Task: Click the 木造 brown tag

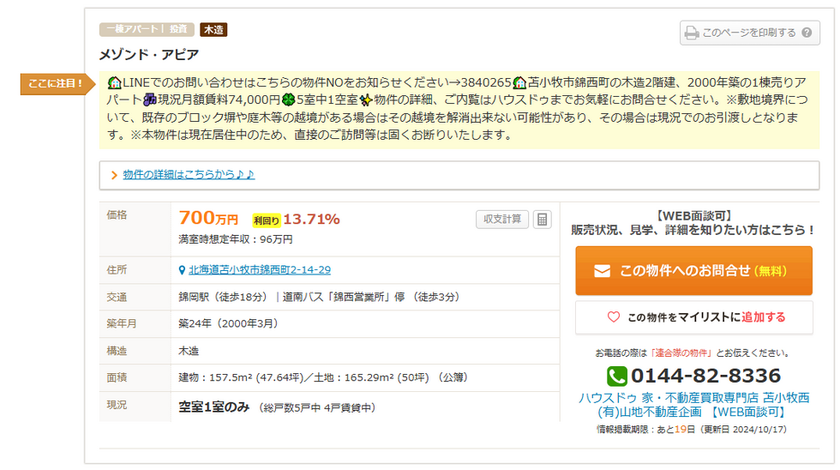Action: [214, 30]
